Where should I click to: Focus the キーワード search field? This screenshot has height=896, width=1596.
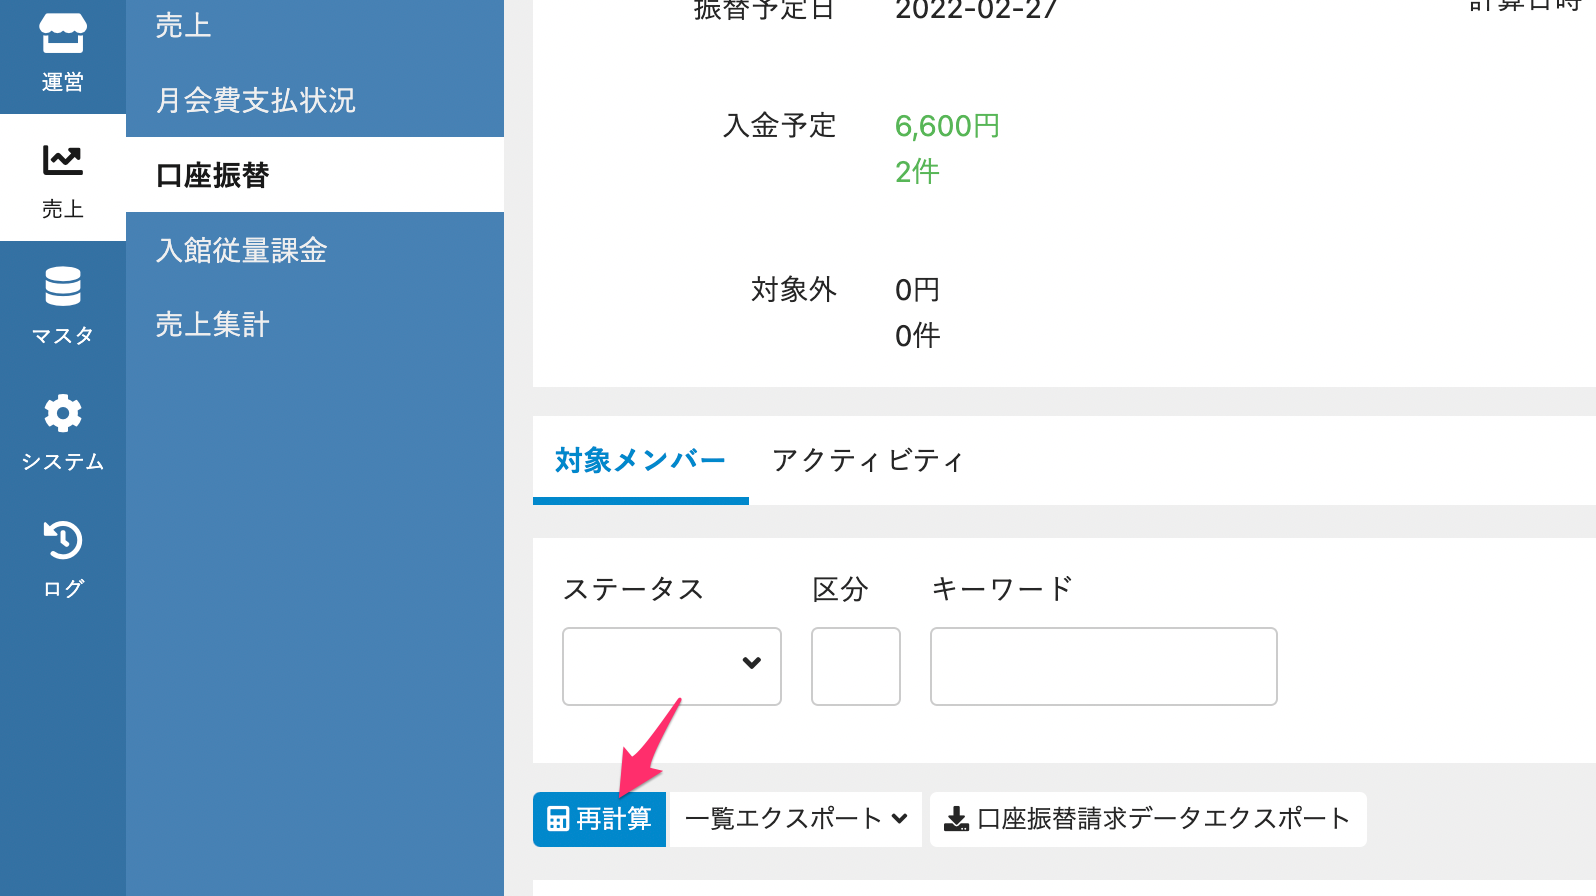pyautogui.click(x=1103, y=666)
